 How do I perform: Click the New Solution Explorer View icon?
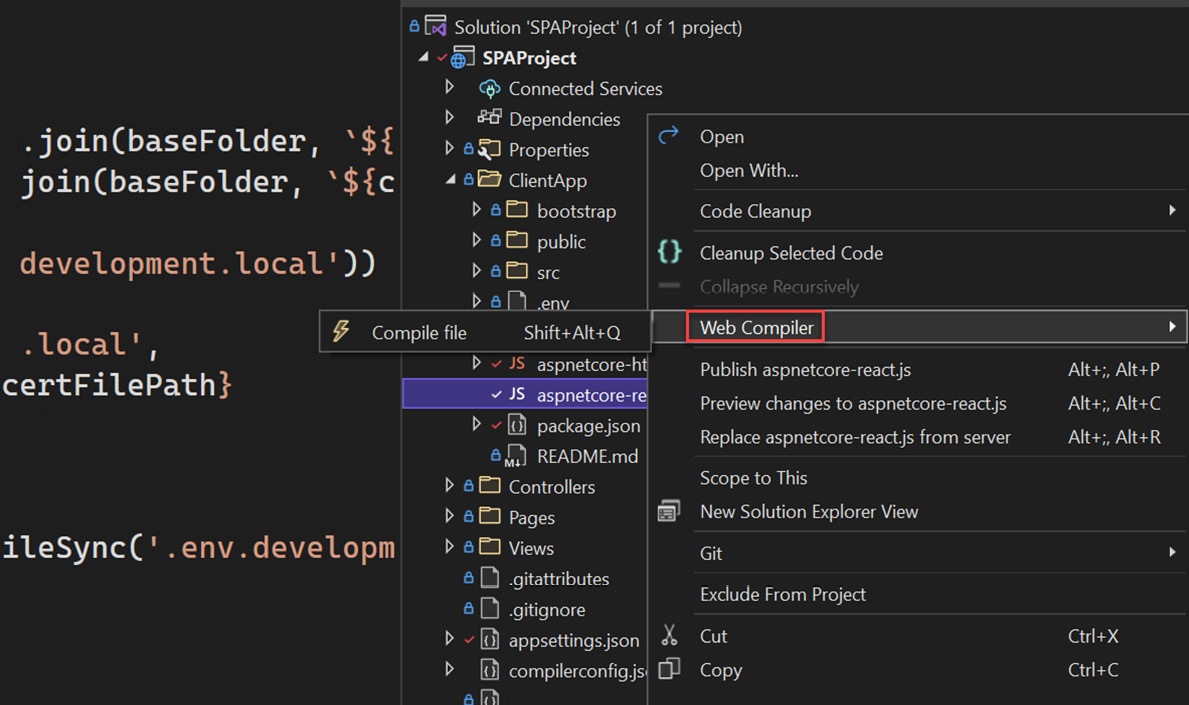tap(669, 511)
